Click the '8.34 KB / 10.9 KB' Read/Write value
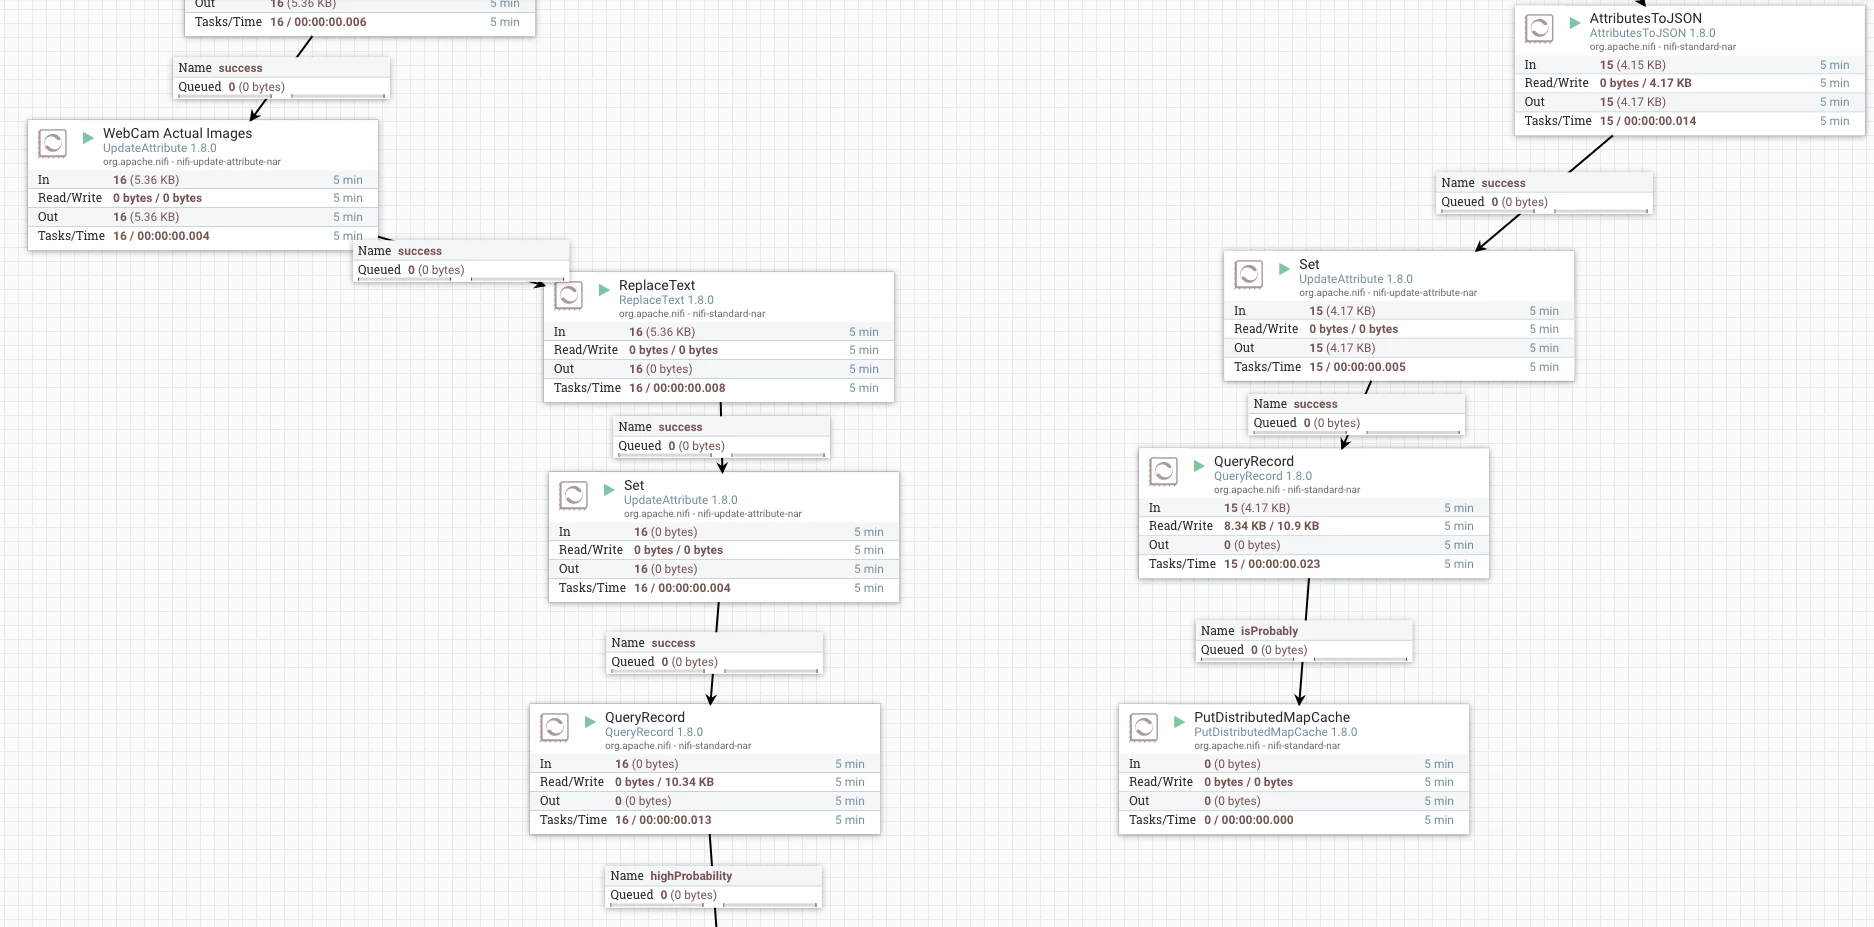The height and width of the screenshot is (927, 1874). tap(1271, 526)
